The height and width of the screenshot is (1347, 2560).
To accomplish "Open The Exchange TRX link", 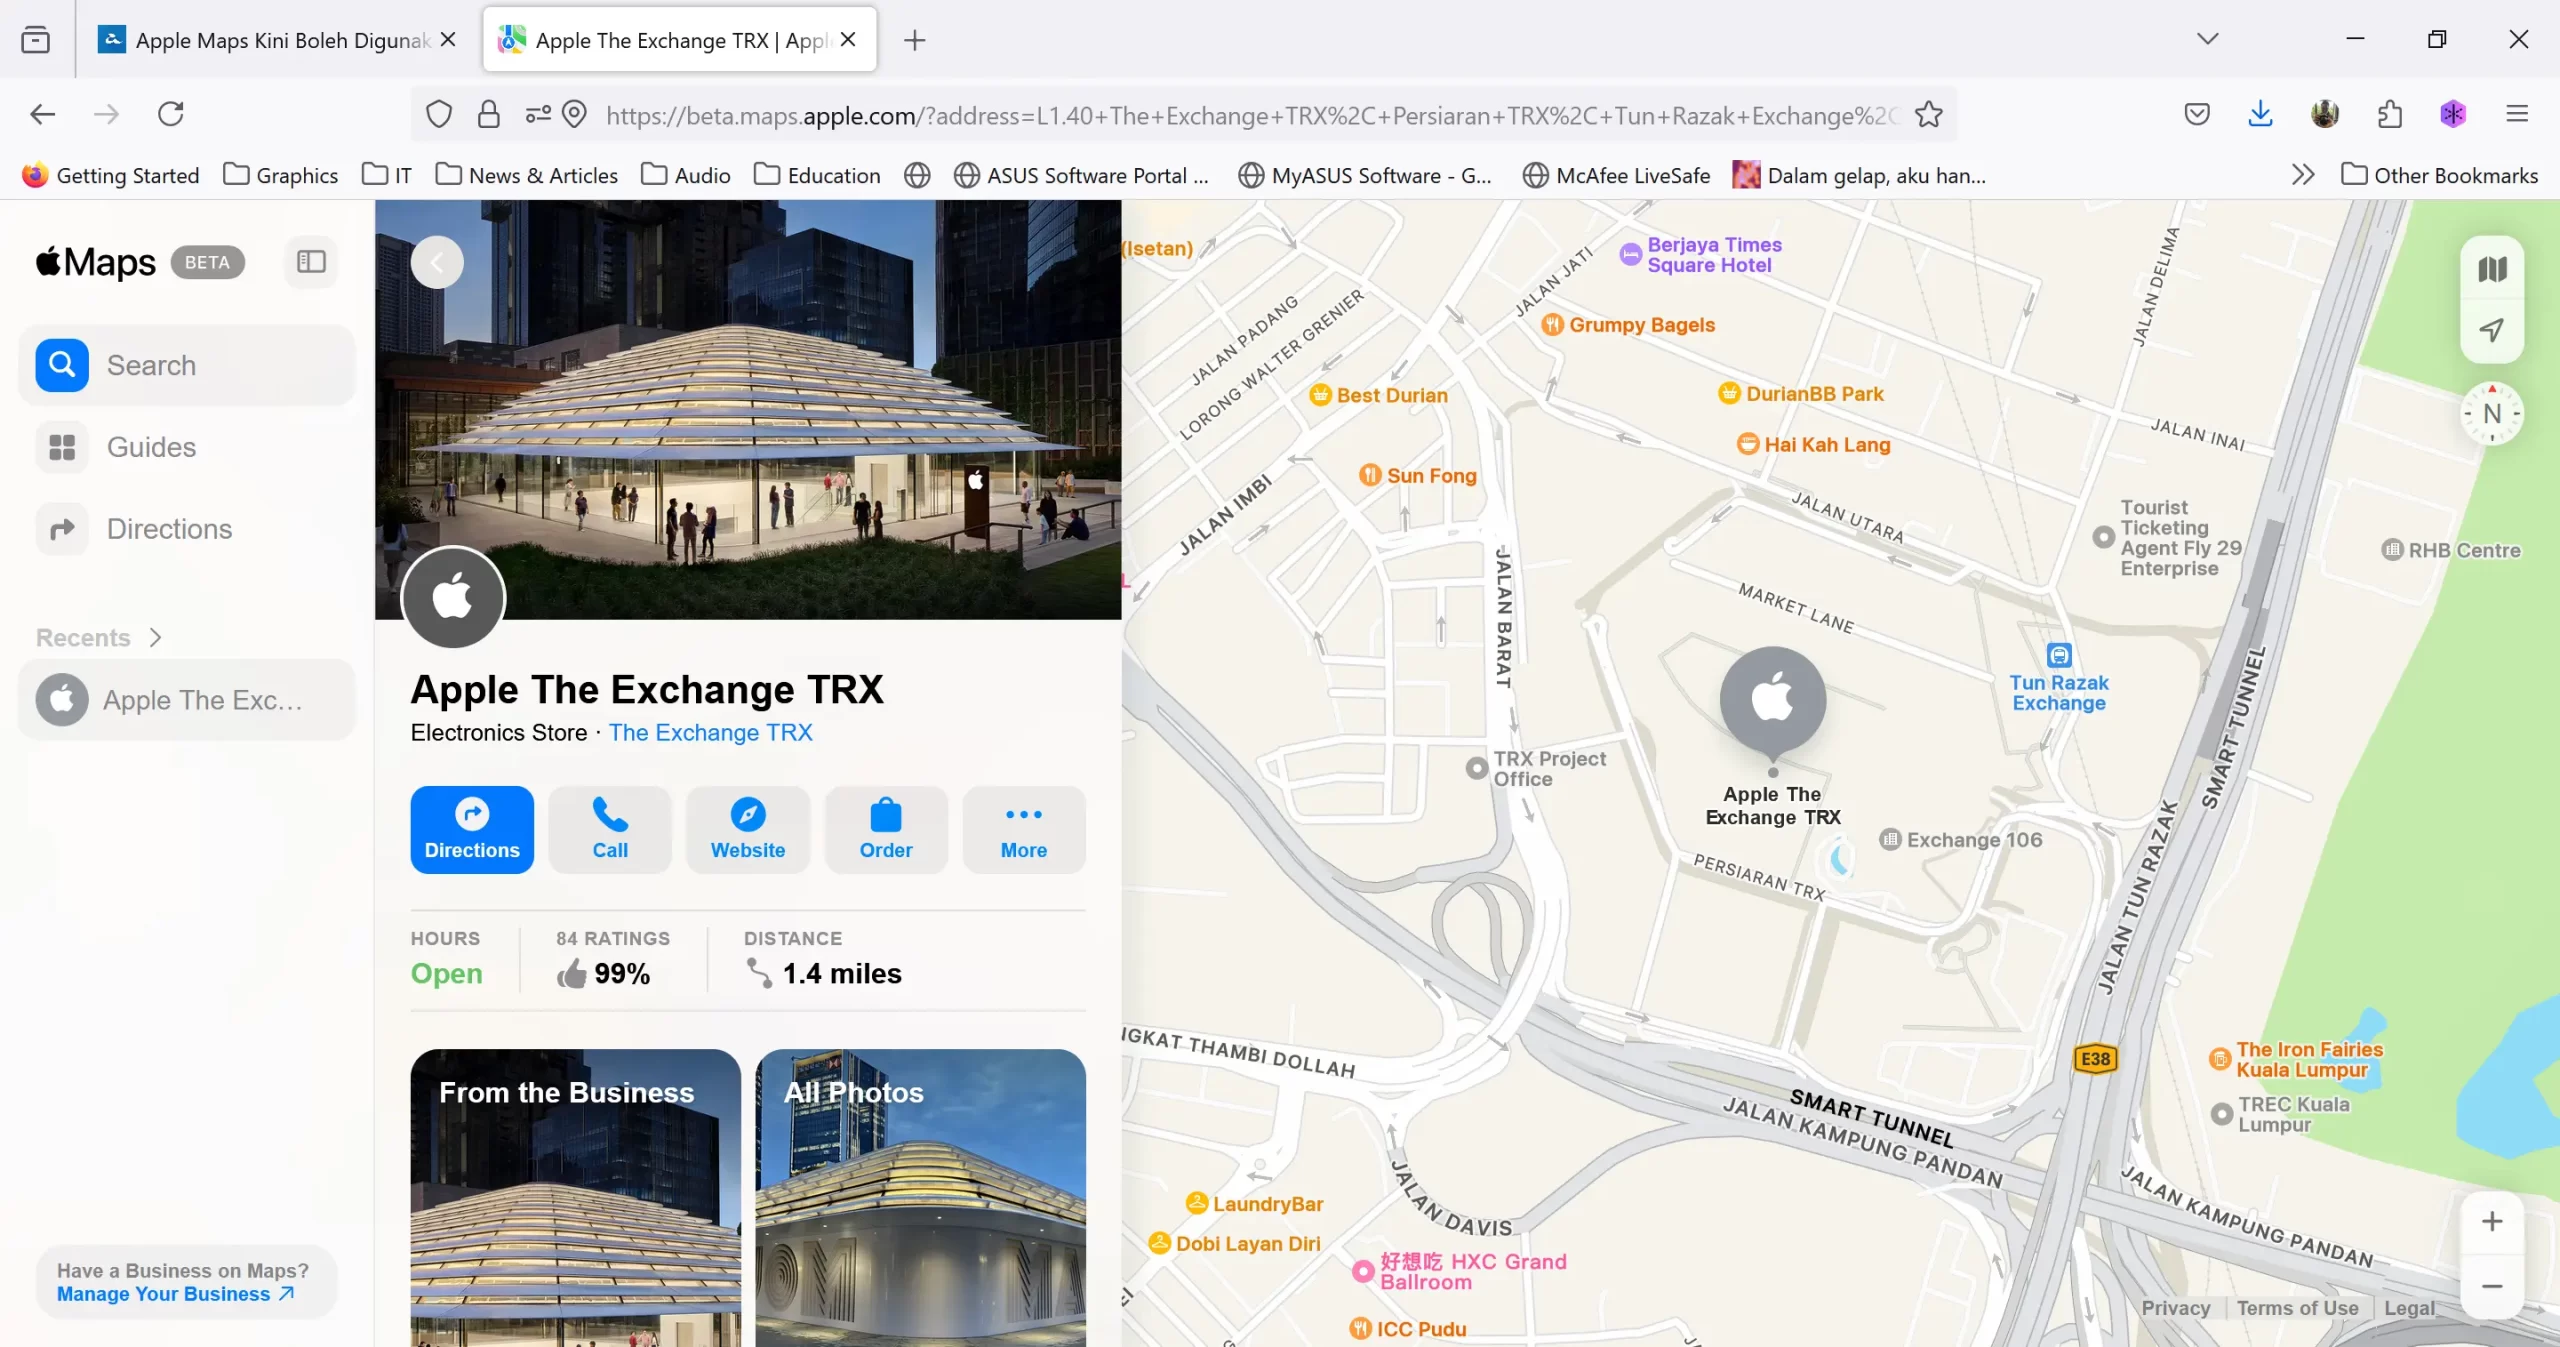I will coord(710,732).
